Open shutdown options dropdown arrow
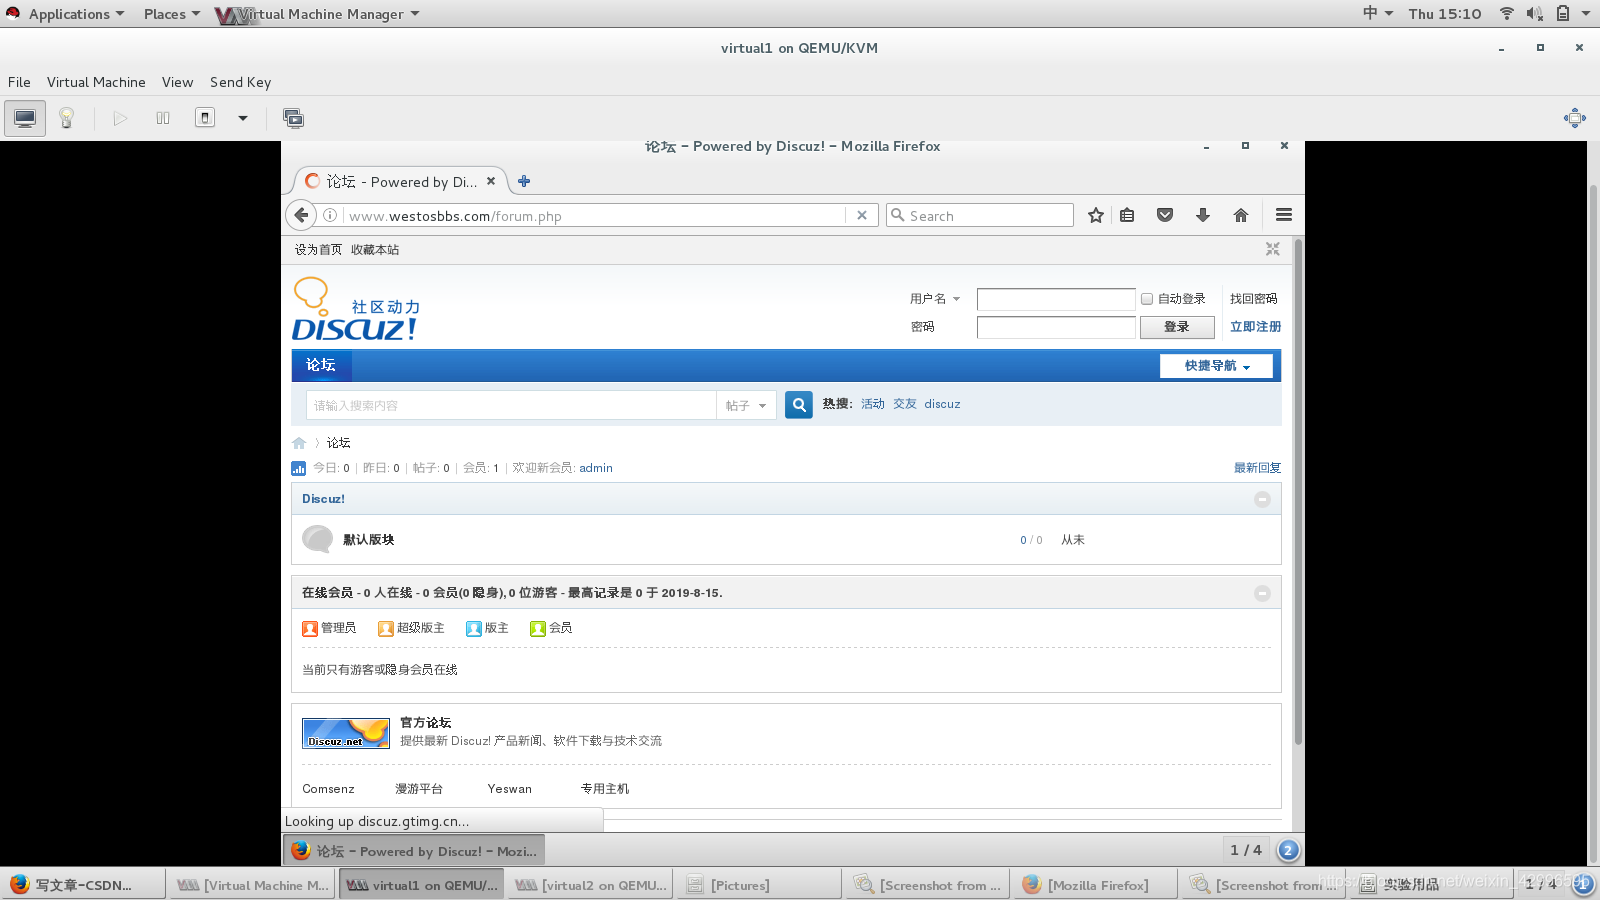The height and width of the screenshot is (900, 1600). (x=242, y=118)
